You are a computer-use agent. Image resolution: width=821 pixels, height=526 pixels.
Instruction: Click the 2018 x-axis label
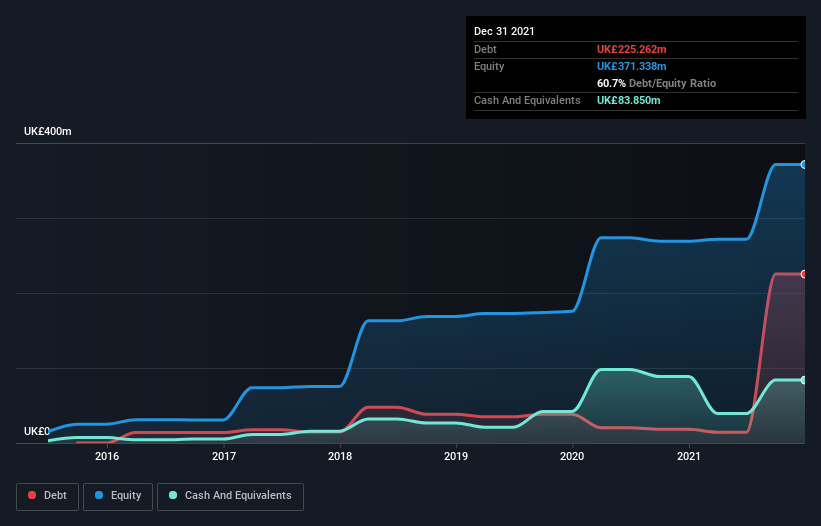340,456
